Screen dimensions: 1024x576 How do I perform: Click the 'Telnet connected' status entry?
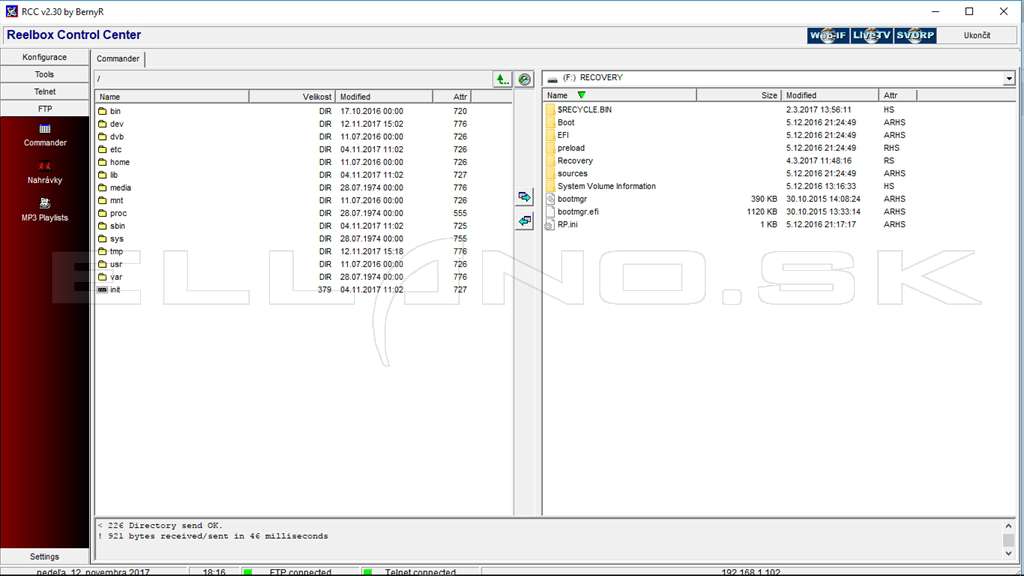pyautogui.click(x=420, y=571)
